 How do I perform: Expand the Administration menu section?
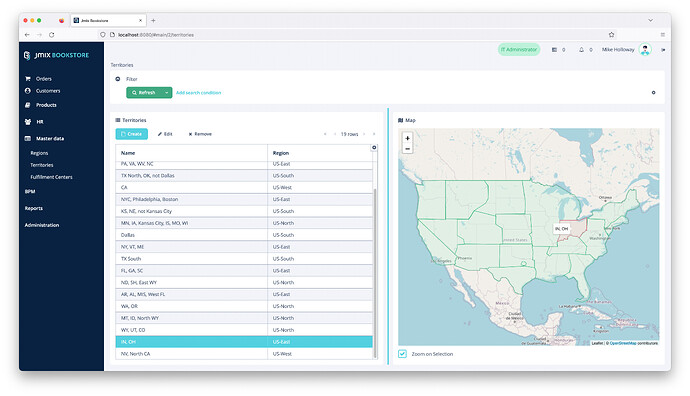click(x=42, y=225)
